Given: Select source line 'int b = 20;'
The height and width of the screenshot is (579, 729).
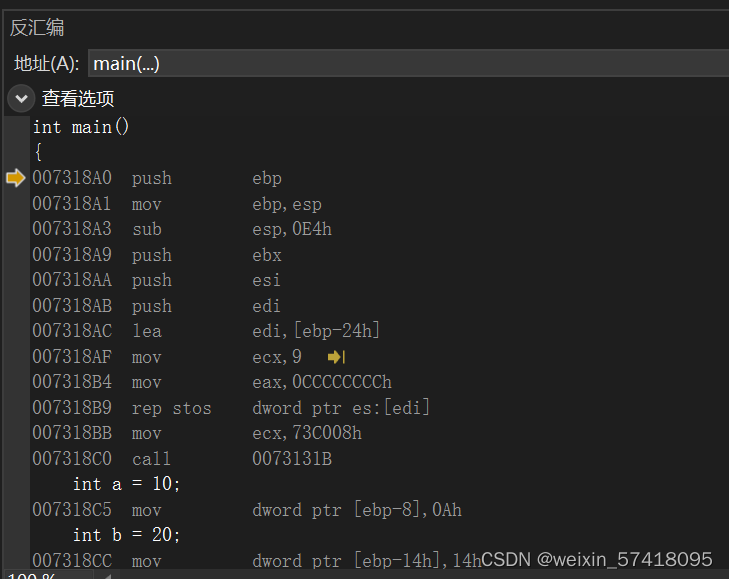Looking at the screenshot, I should [126, 535].
